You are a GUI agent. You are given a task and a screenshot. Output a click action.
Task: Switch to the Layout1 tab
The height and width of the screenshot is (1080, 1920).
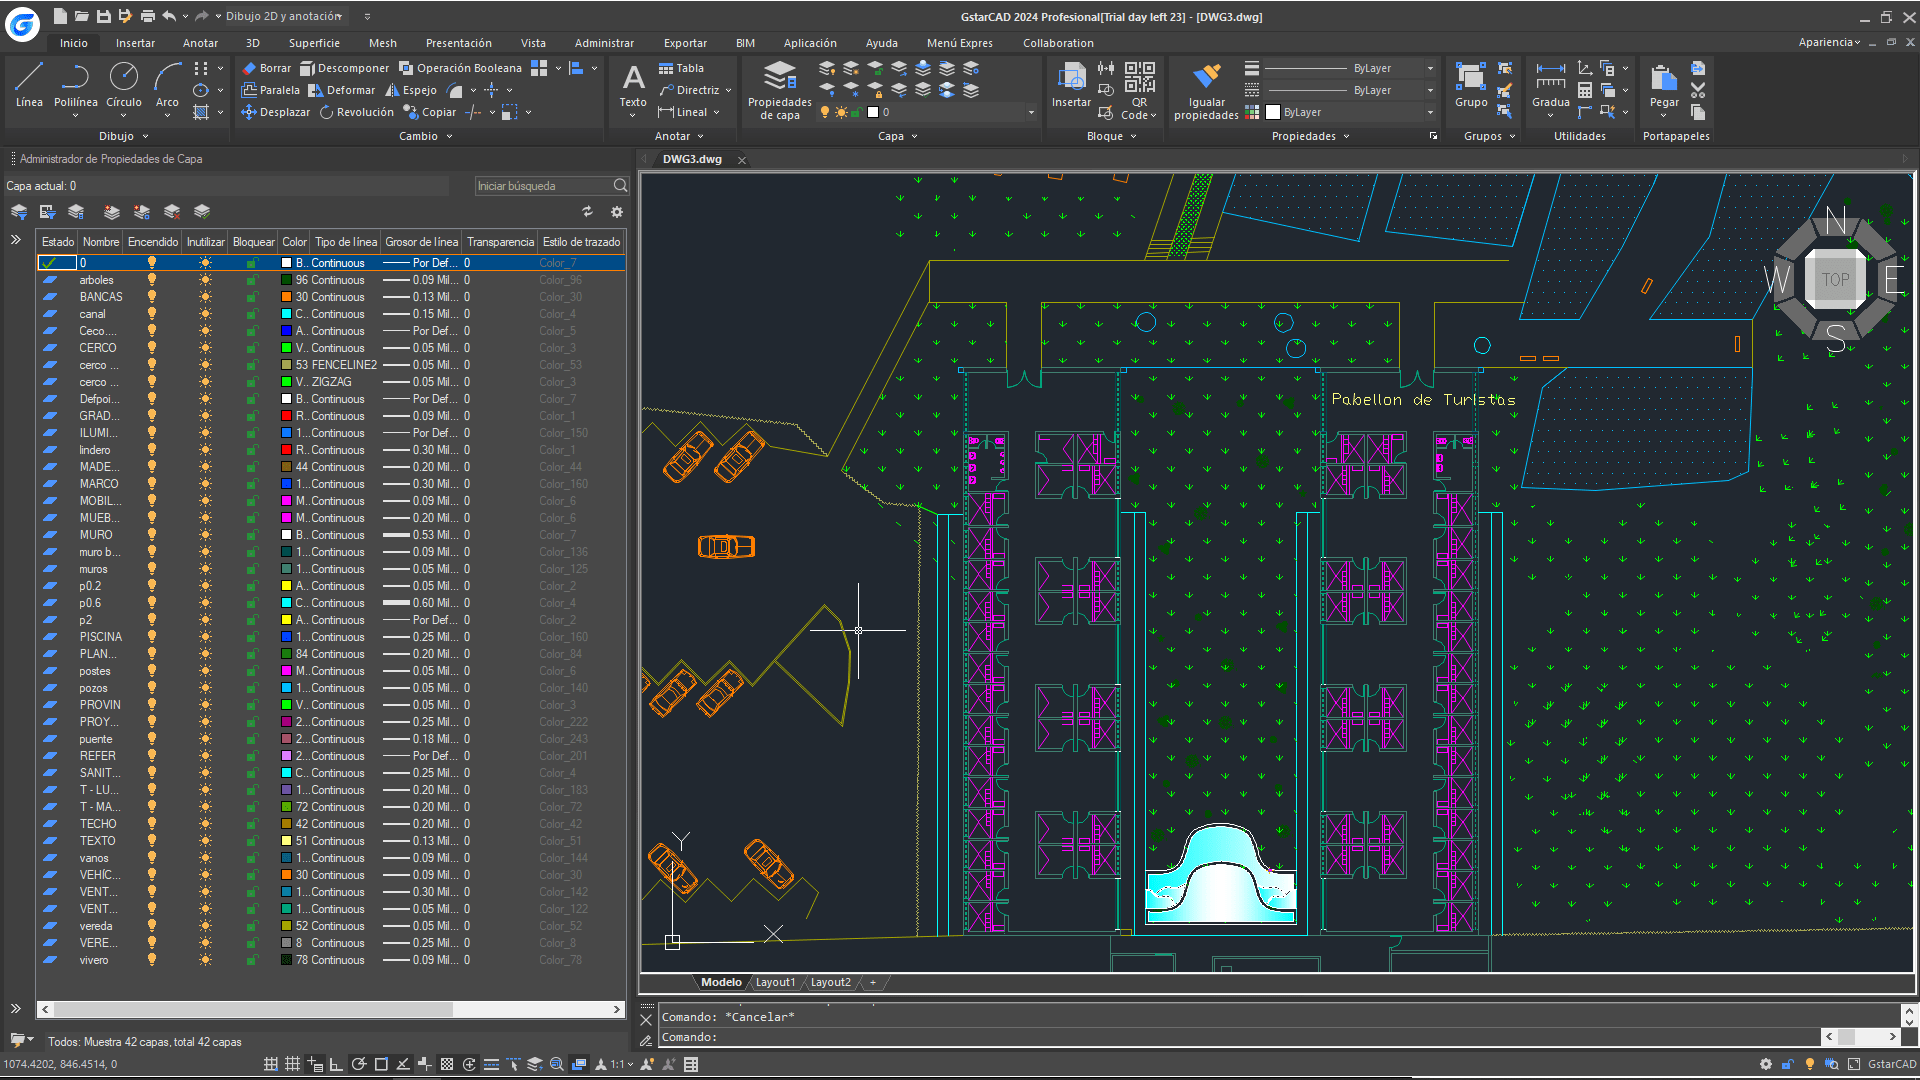point(775,982)
